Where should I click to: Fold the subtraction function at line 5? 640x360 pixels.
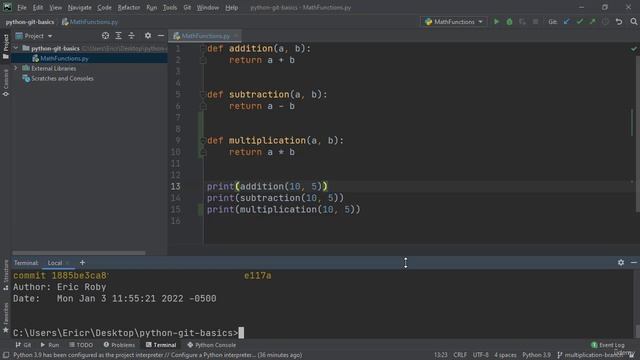[x=203, y=95]
